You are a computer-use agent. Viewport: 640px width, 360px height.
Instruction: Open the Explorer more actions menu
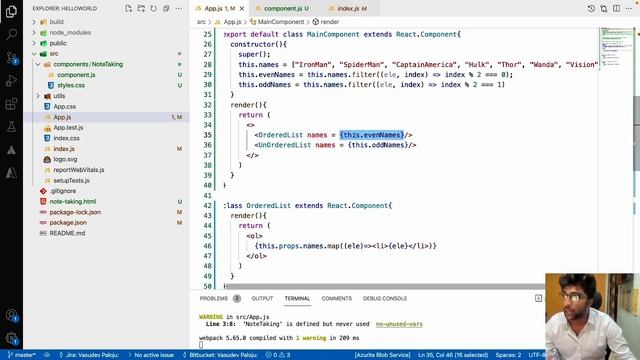pyautogui.click(x=179, y=8)
